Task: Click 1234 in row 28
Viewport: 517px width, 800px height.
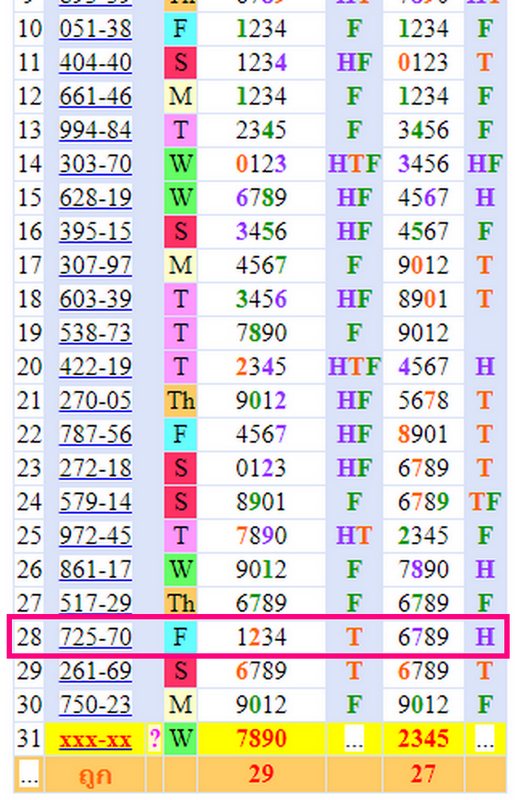Action: (261, 637)
